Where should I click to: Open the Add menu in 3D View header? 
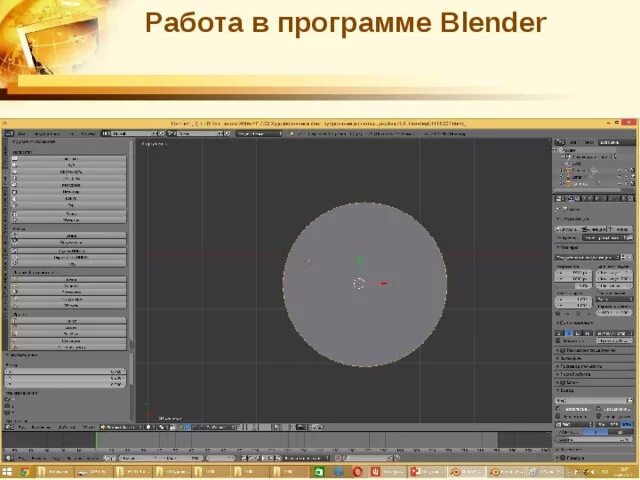(x=67, y=427)
